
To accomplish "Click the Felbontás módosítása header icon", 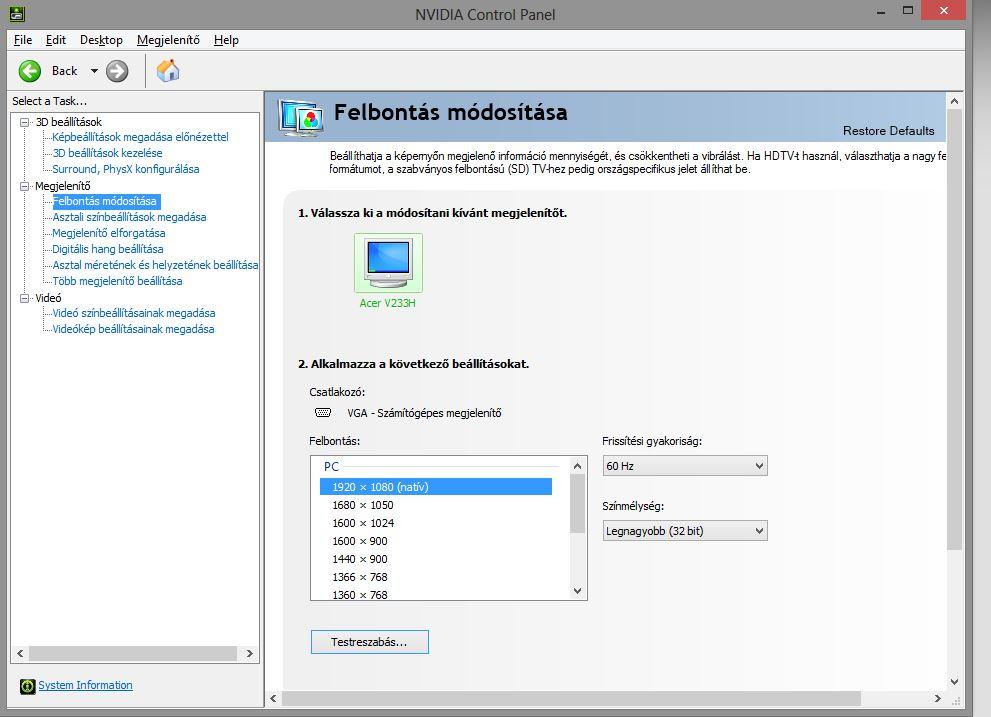I will click(x=301, y=118).
